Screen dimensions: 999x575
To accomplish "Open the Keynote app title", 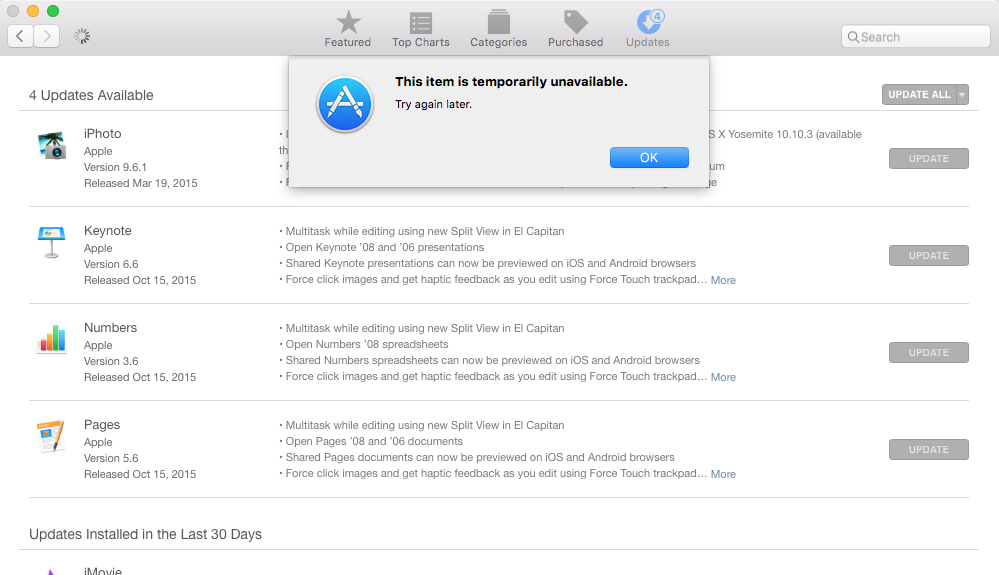I will (108, 231).
